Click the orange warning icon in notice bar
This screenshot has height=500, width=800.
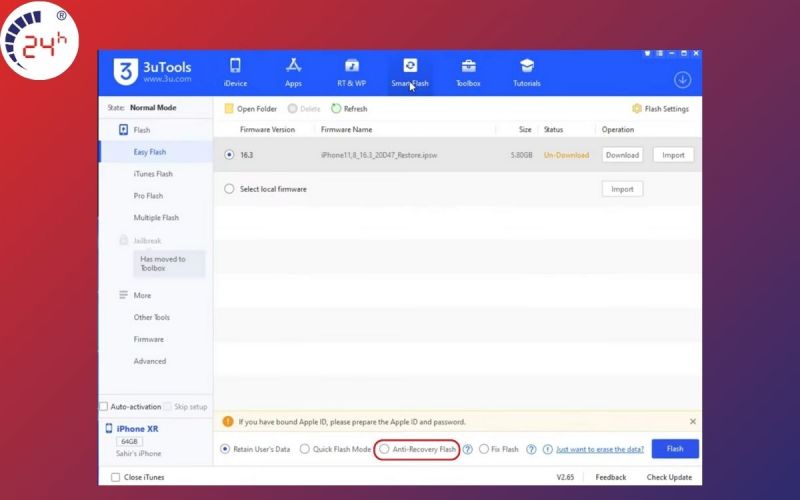tap(228, 421)
